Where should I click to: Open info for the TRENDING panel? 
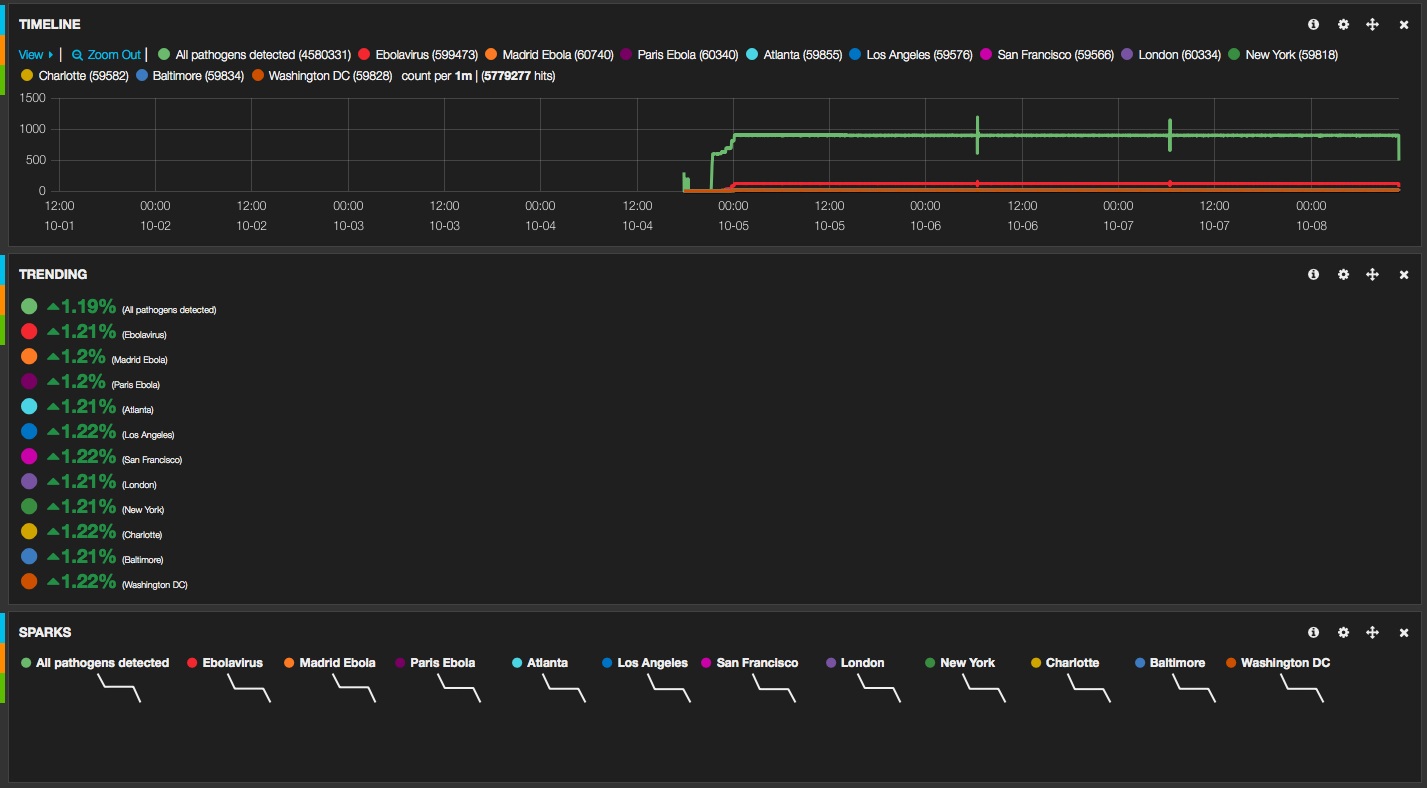tap(1313, 274)
